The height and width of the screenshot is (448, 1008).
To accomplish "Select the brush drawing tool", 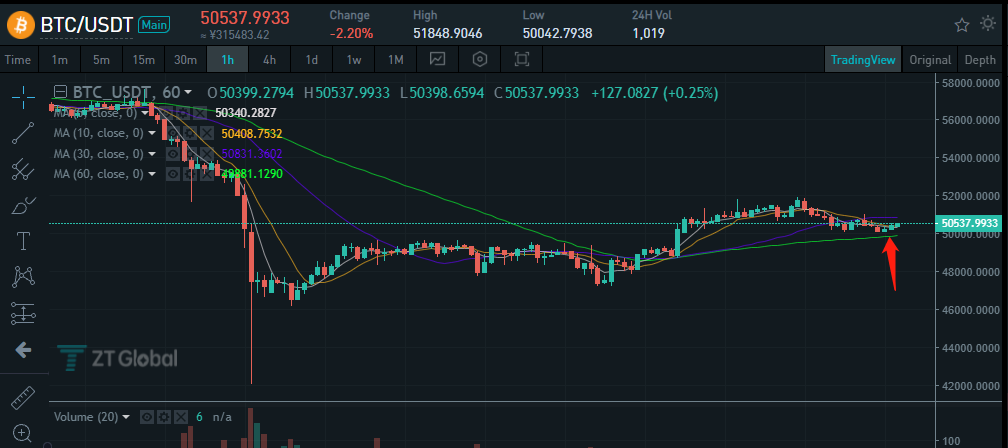I will (24, 205).
